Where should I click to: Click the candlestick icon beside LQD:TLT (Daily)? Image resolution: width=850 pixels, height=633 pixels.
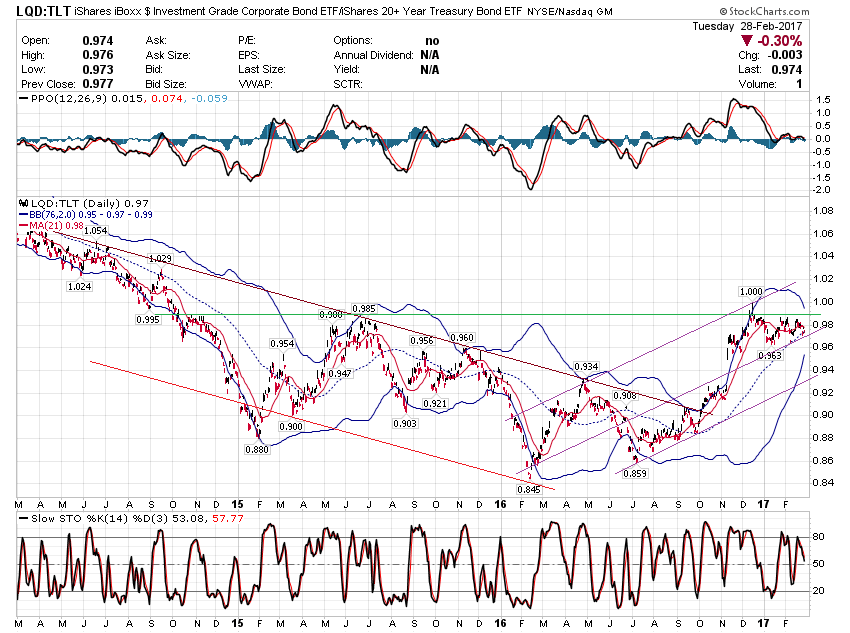[x=23, y=203]
